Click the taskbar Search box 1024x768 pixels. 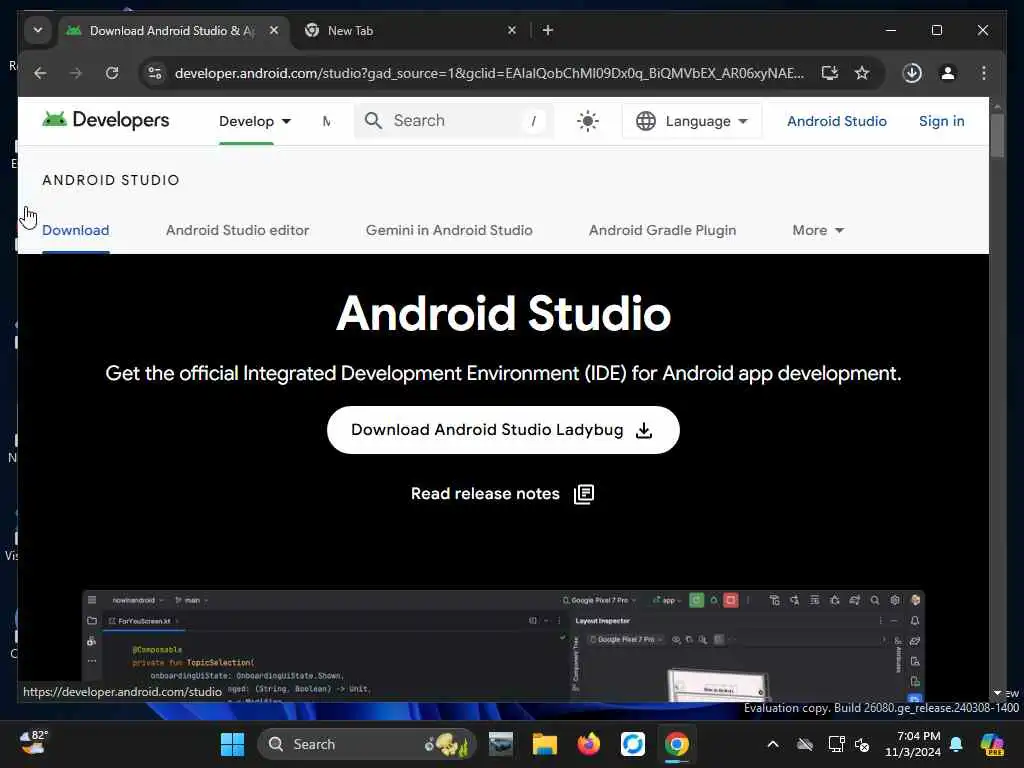[367, 744]
